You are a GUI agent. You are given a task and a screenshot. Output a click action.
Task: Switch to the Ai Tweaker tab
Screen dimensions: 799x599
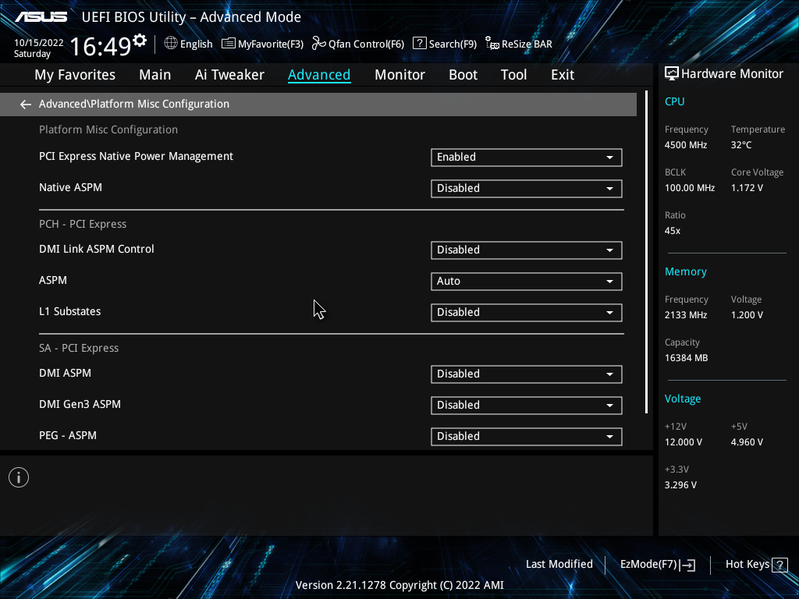tap(229, 75)
